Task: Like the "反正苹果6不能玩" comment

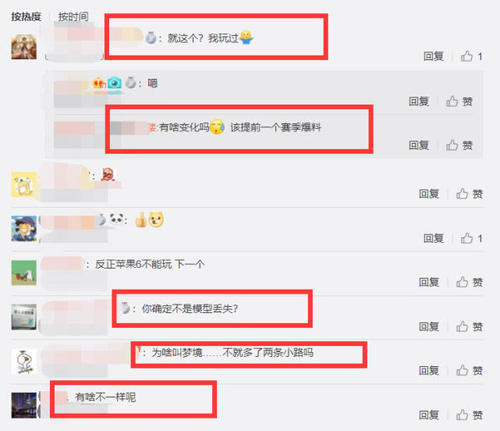Action: [469, 282]
